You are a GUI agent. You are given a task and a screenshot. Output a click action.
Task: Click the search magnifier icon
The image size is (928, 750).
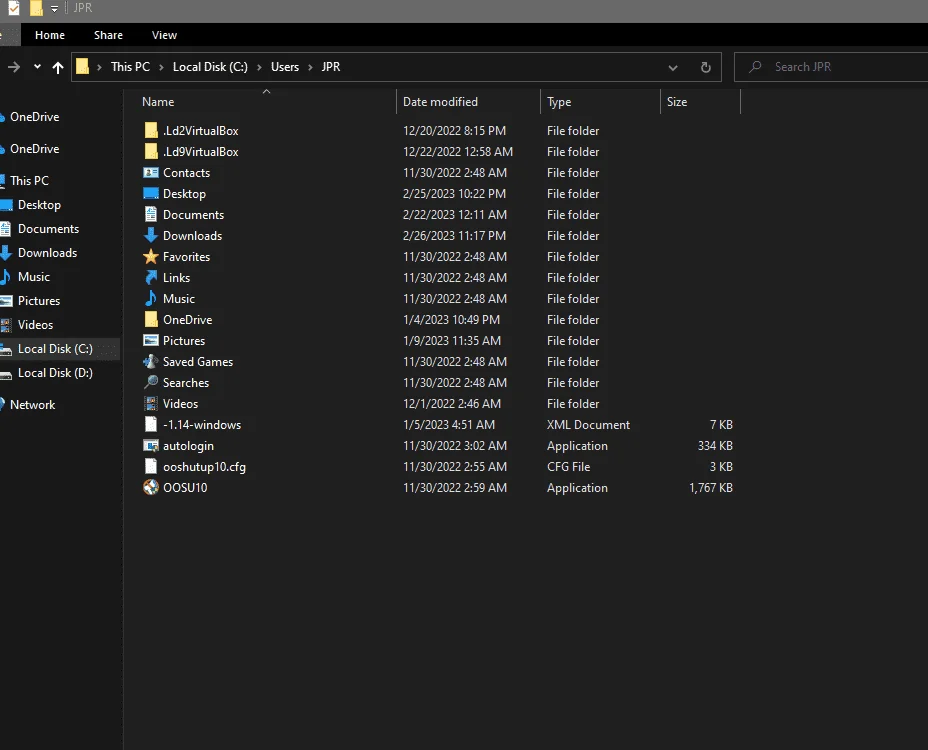pos(755,67)
